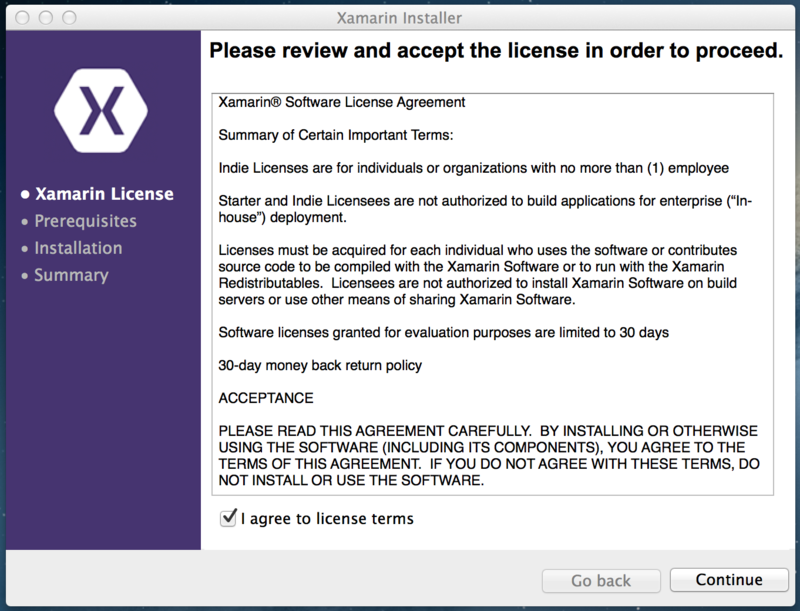This screenshot has height=611, width=800.
Task: Click the Xamarin hexagon logo
Action: click(101, 110)
